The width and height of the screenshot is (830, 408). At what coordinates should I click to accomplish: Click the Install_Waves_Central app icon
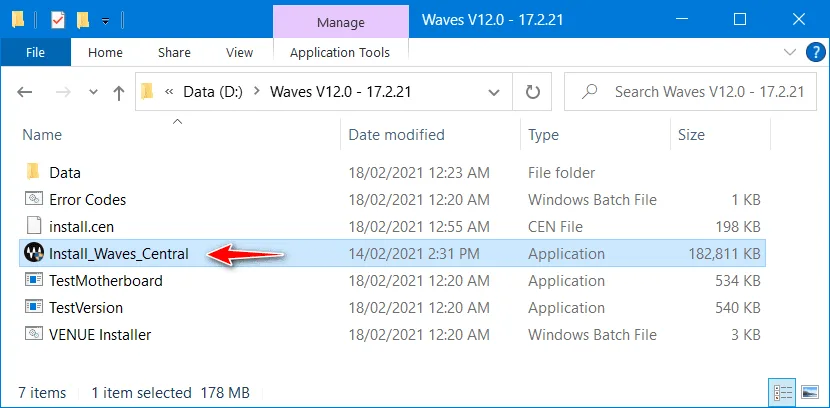[33, 253]
